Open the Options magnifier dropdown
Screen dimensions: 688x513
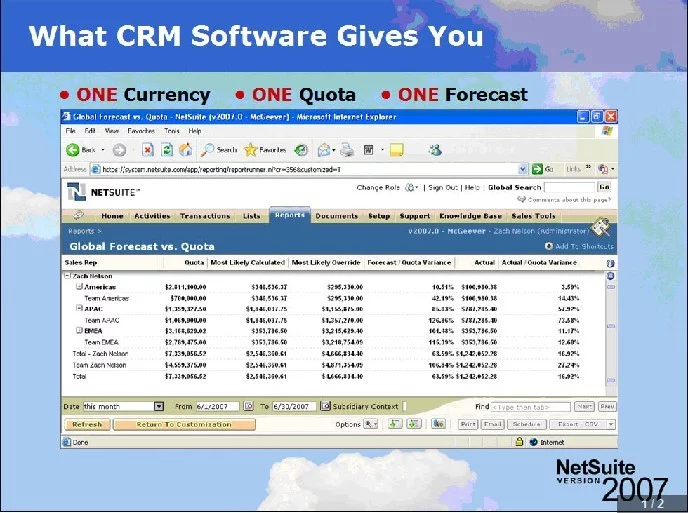point(371,424)
